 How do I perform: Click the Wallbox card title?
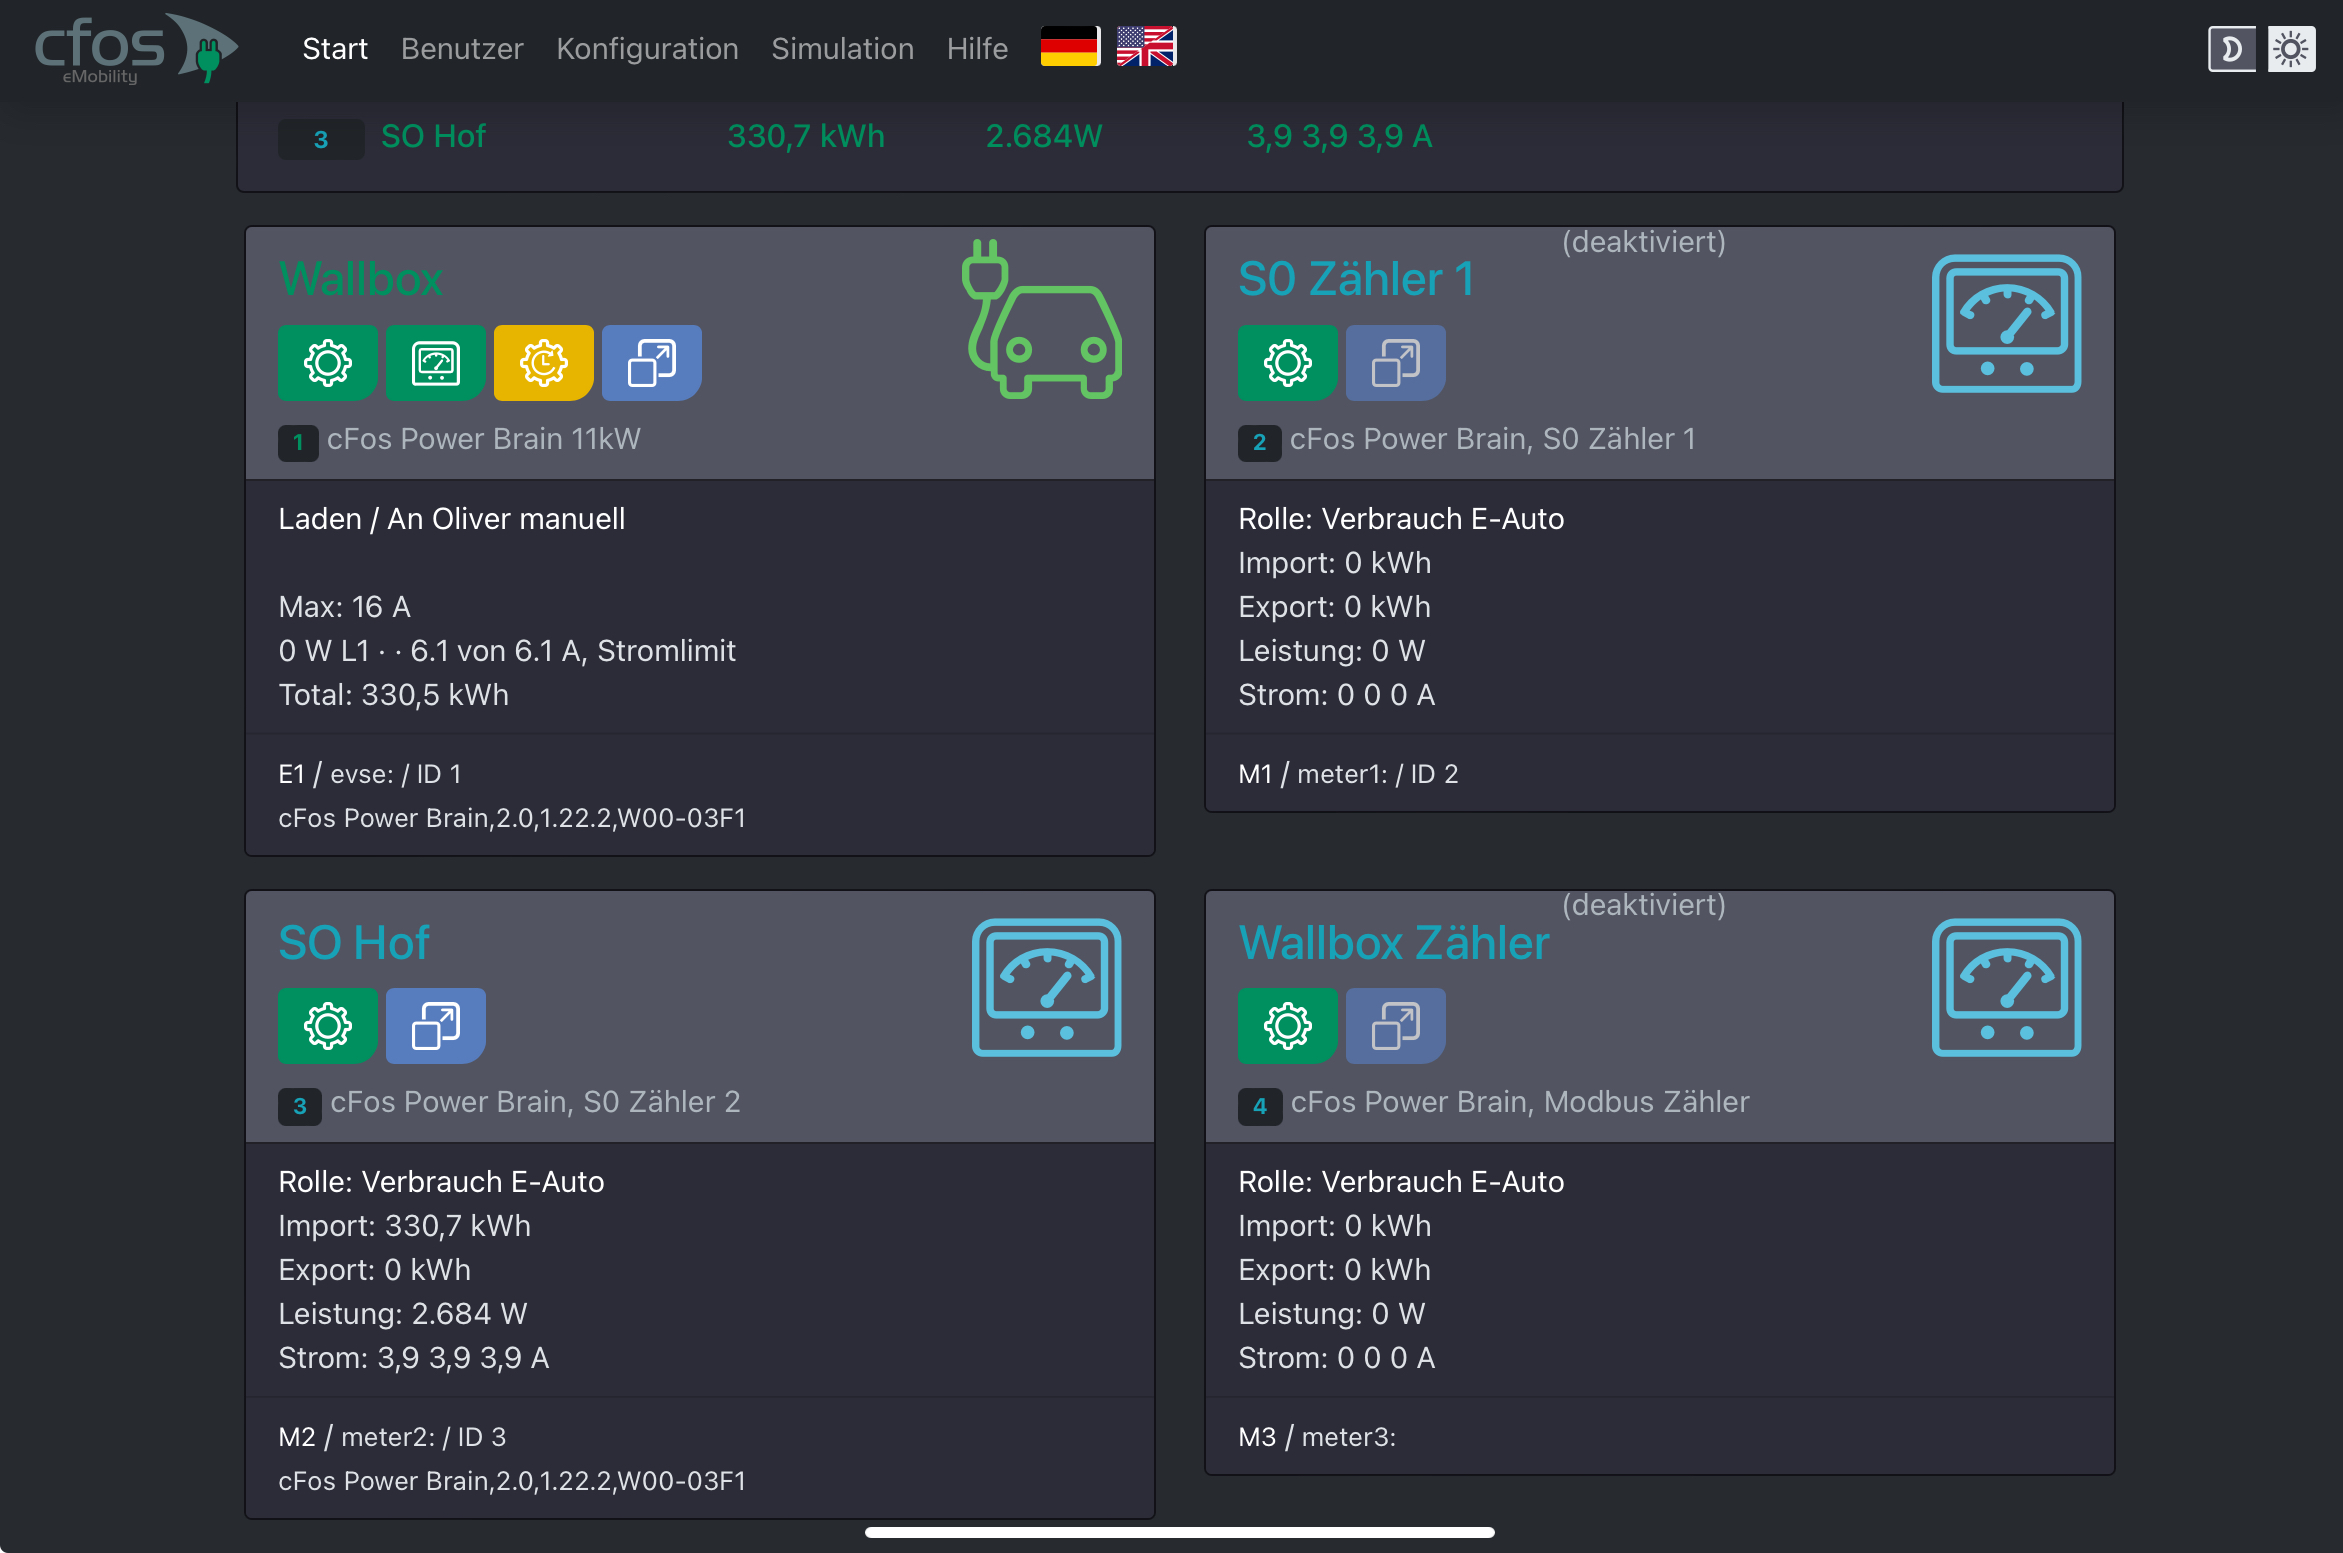[x=361, y=279]
